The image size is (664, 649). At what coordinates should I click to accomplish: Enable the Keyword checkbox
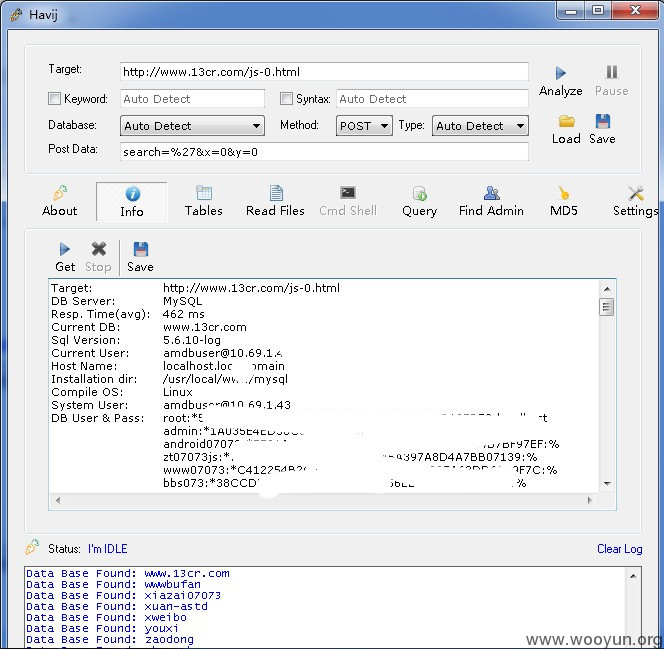pos(54,99)
